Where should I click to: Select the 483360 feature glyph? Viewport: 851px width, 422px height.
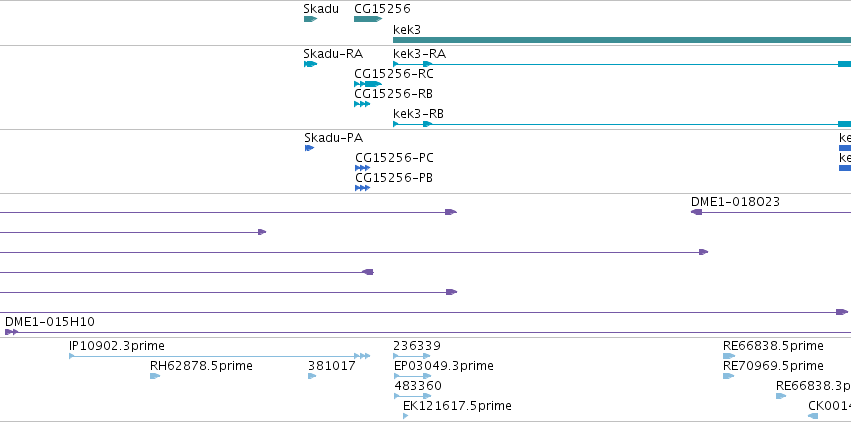click(x=412, y=396)
